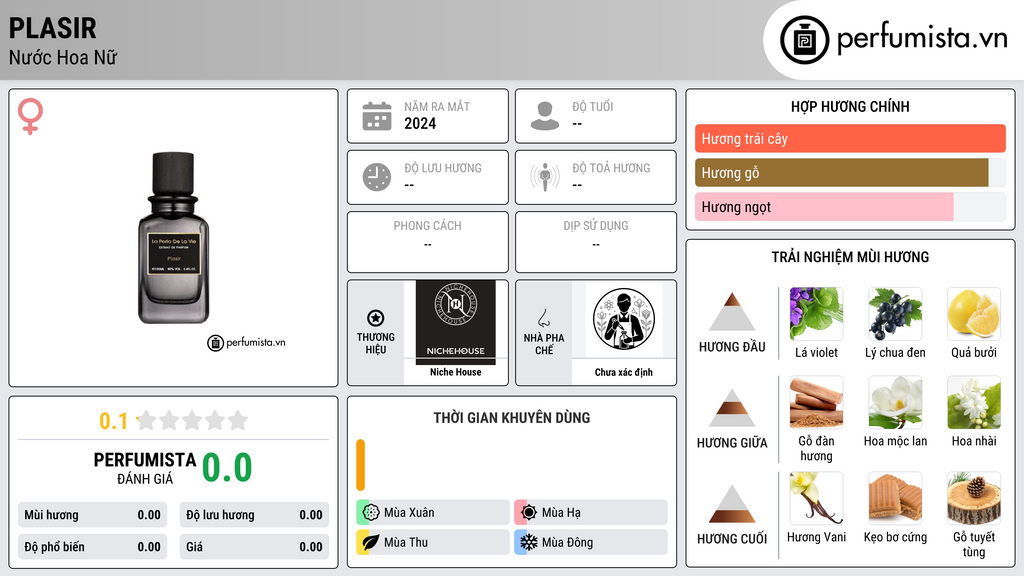Click the Hoa nhài note image
This screenshot has height=576, width=1024.
pos(974,402)
